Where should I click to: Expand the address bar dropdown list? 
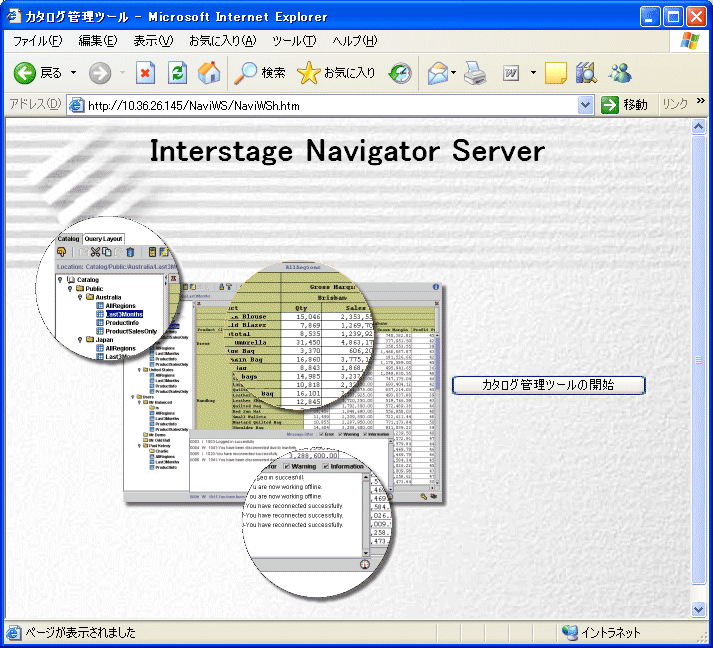point(585,105)
